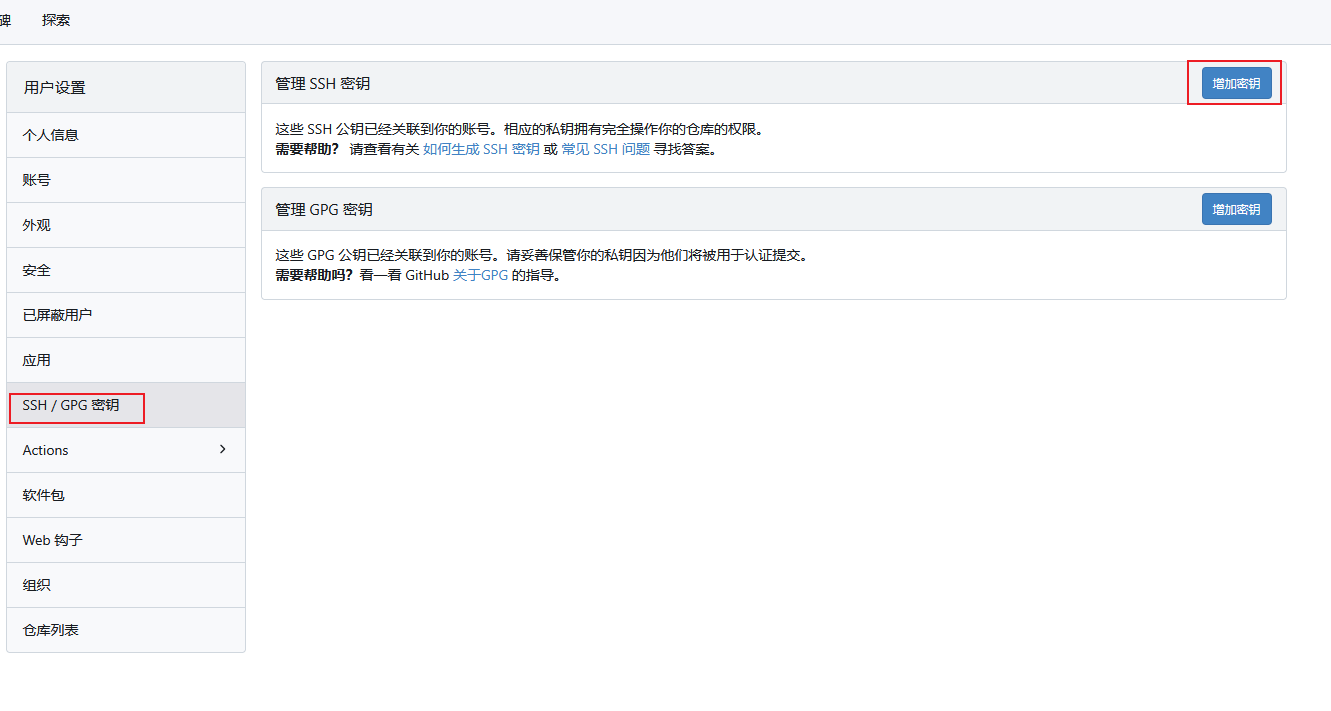Screen dimensions: 1331x711
Task: Open the 账号 settings page
Action: 37,180
